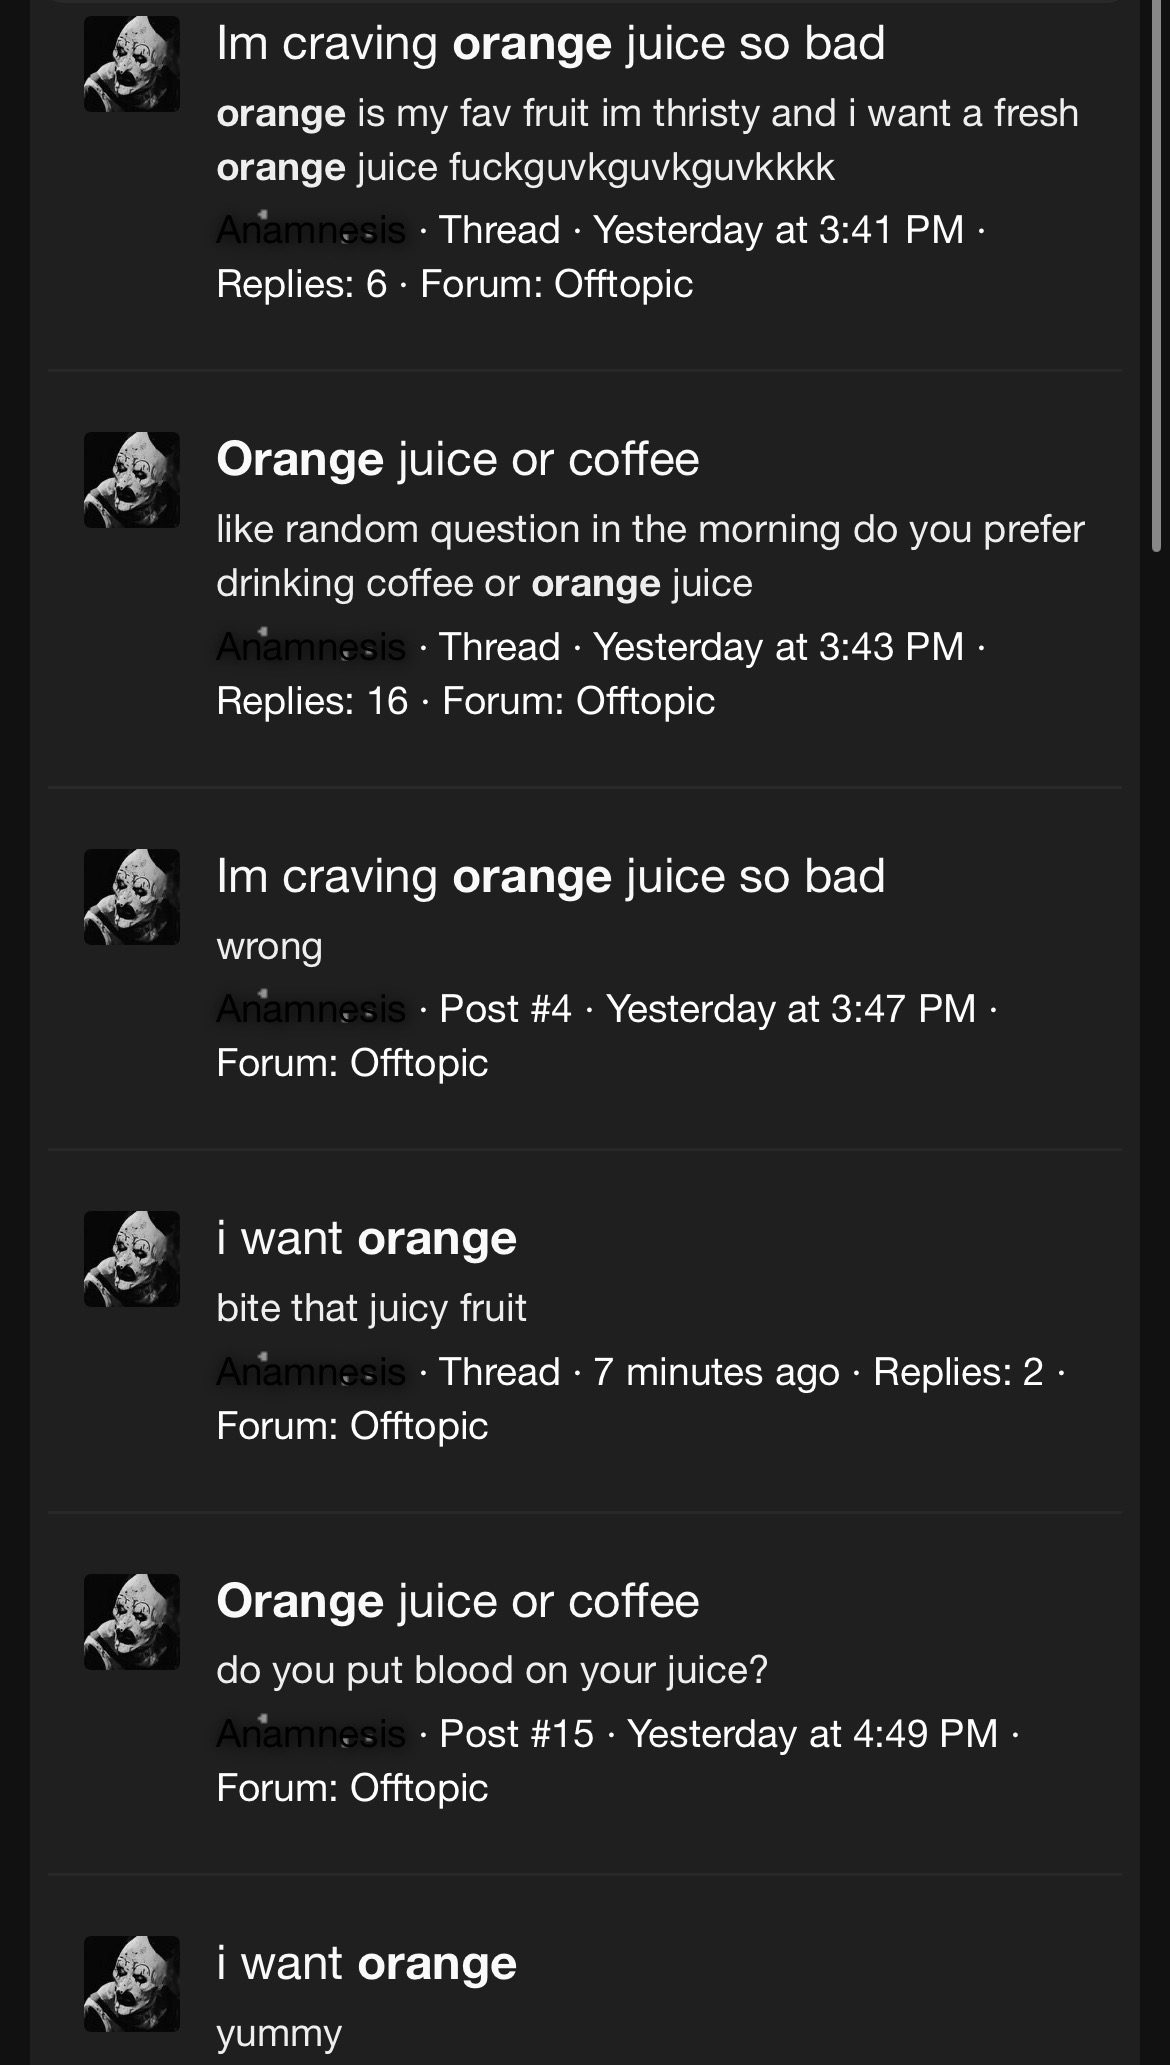
Task: Open the title above "do you put blood" post
Action: (x=457, y=1602)
